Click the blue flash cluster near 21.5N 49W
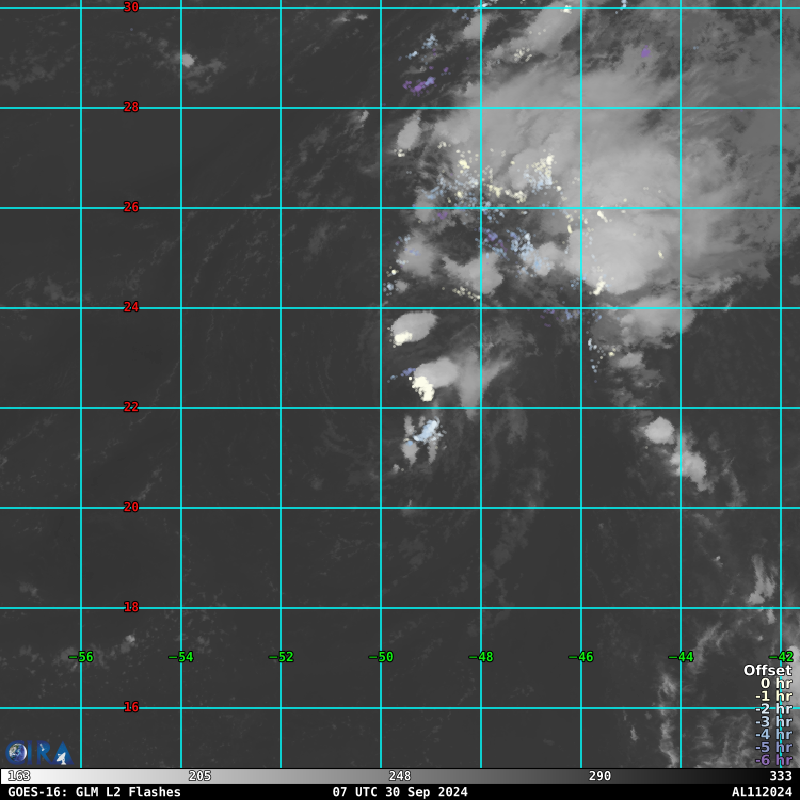Image resolution: width=800 pixels, height=800 pixels. click(427, 431)
